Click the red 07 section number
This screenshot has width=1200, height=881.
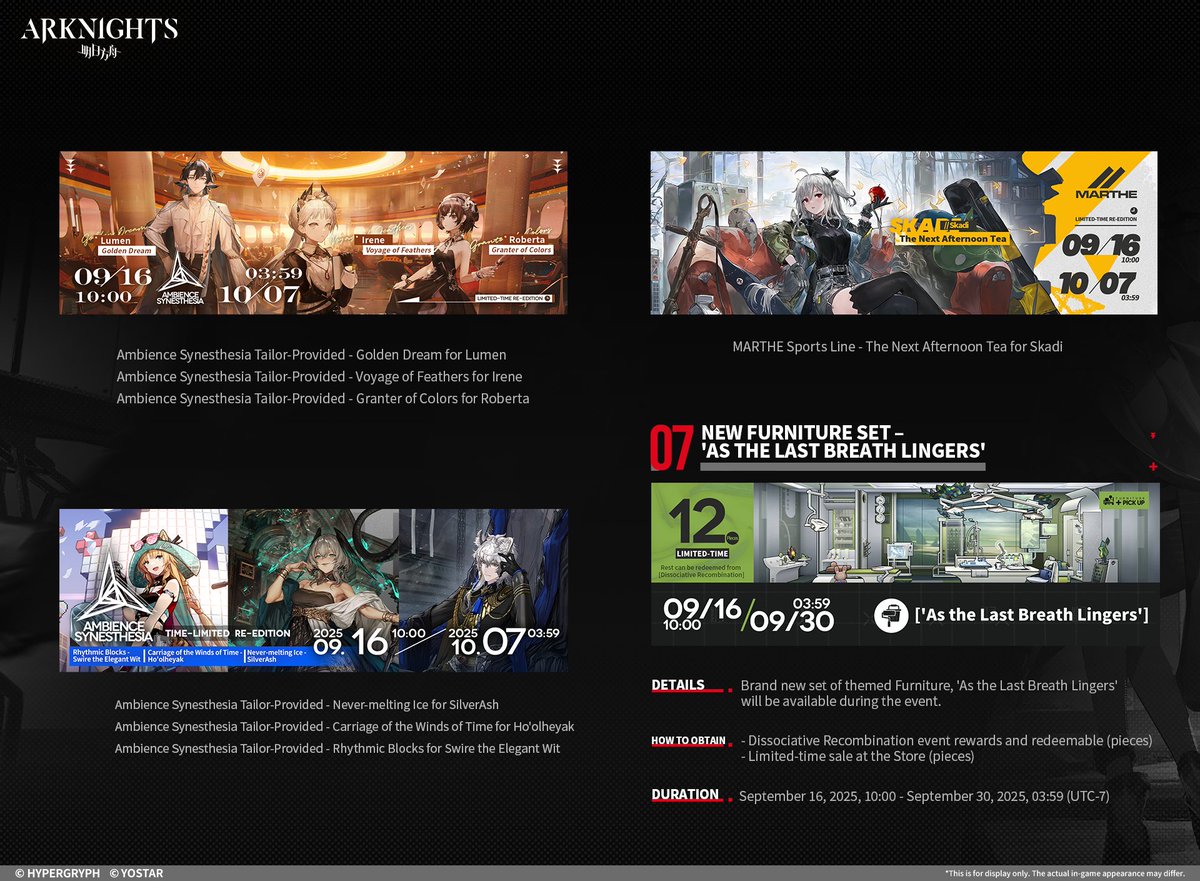tap(672, 449)
